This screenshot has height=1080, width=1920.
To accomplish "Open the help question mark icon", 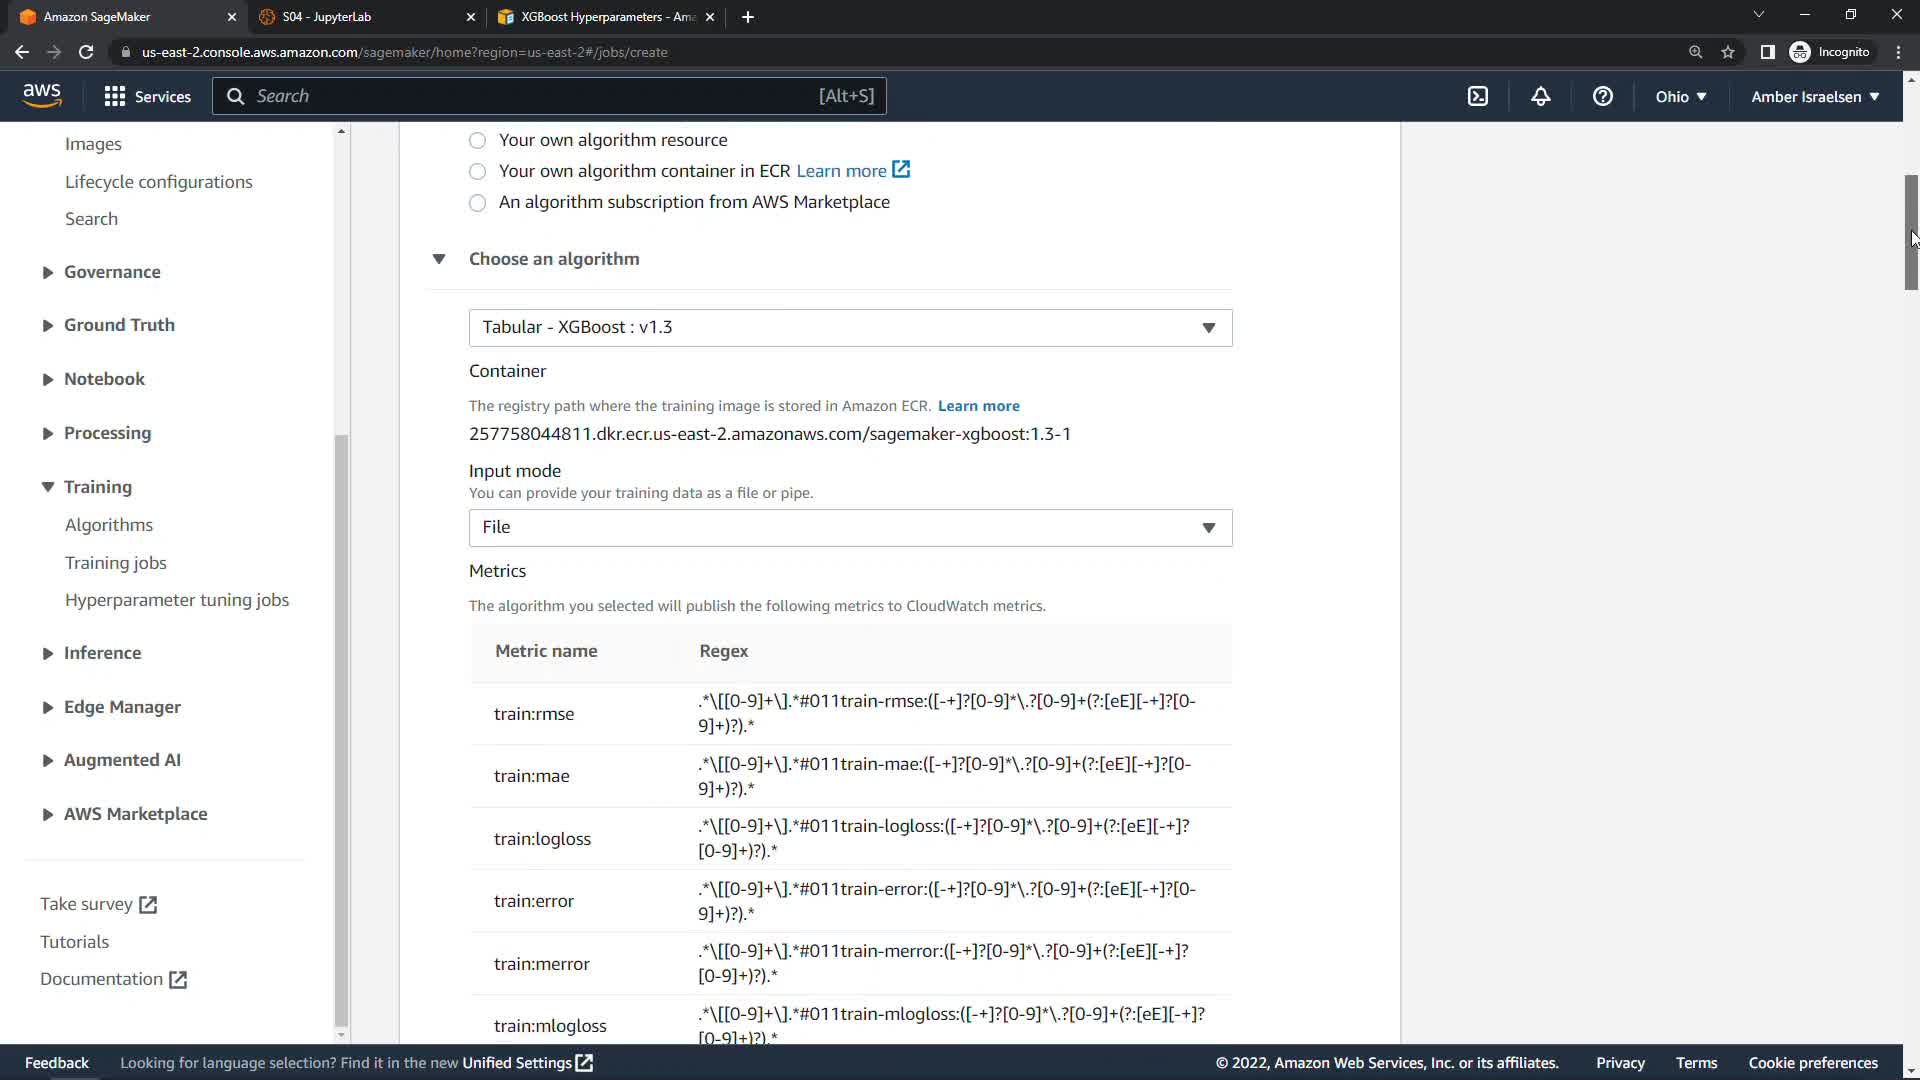I will (1602, 96).
